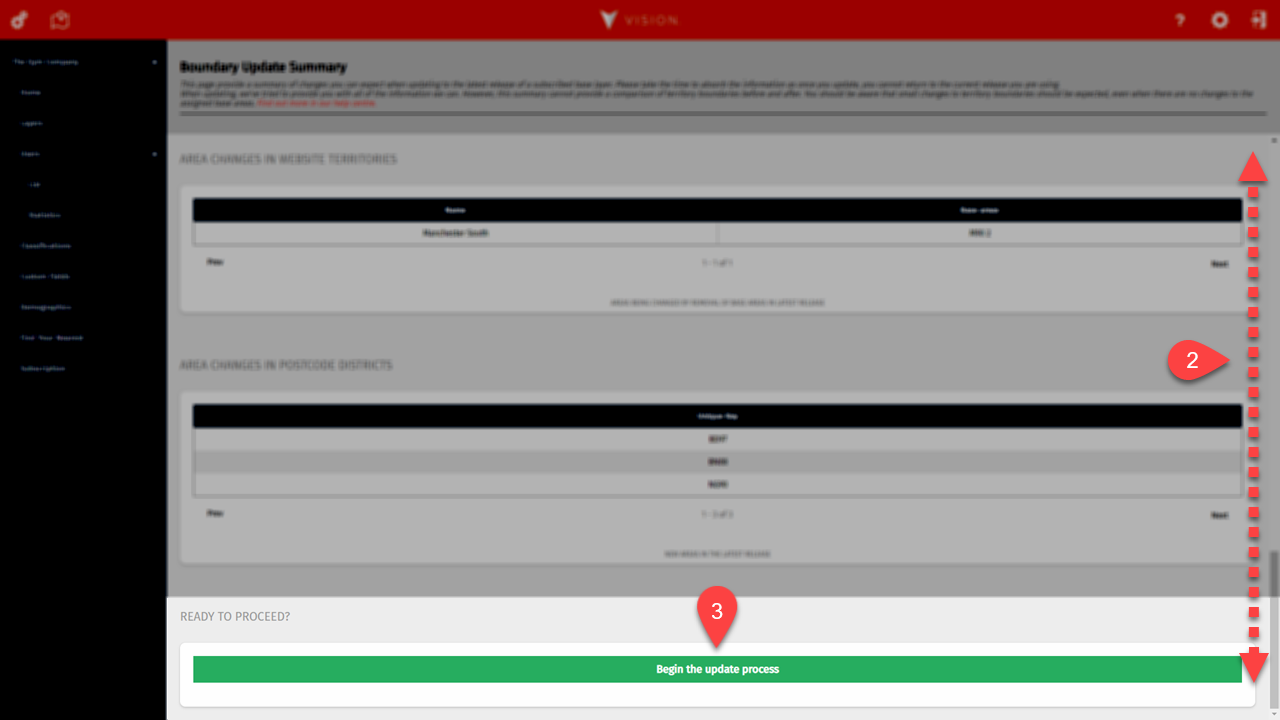Collapse the top company item's sidebar arrow
The height and width of the screenshot is (720, 1280).
click(x=154, y=62)
